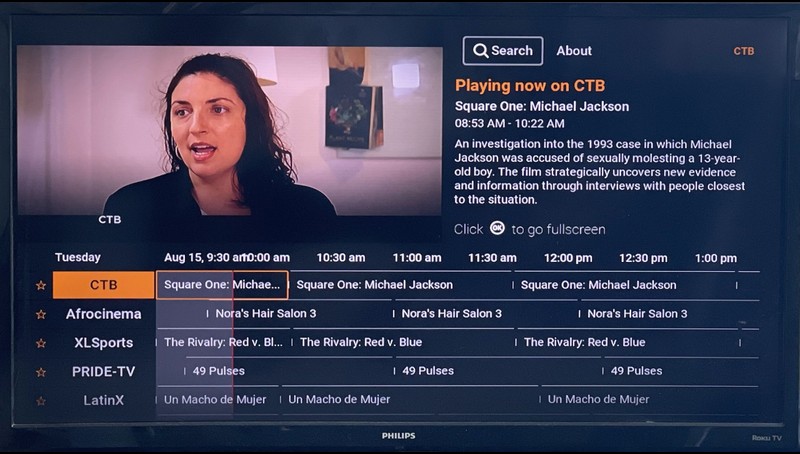Click the CTB label in top corner
Image resolution: width=800 pixels, height=454 pixels.
coord(743,51)
